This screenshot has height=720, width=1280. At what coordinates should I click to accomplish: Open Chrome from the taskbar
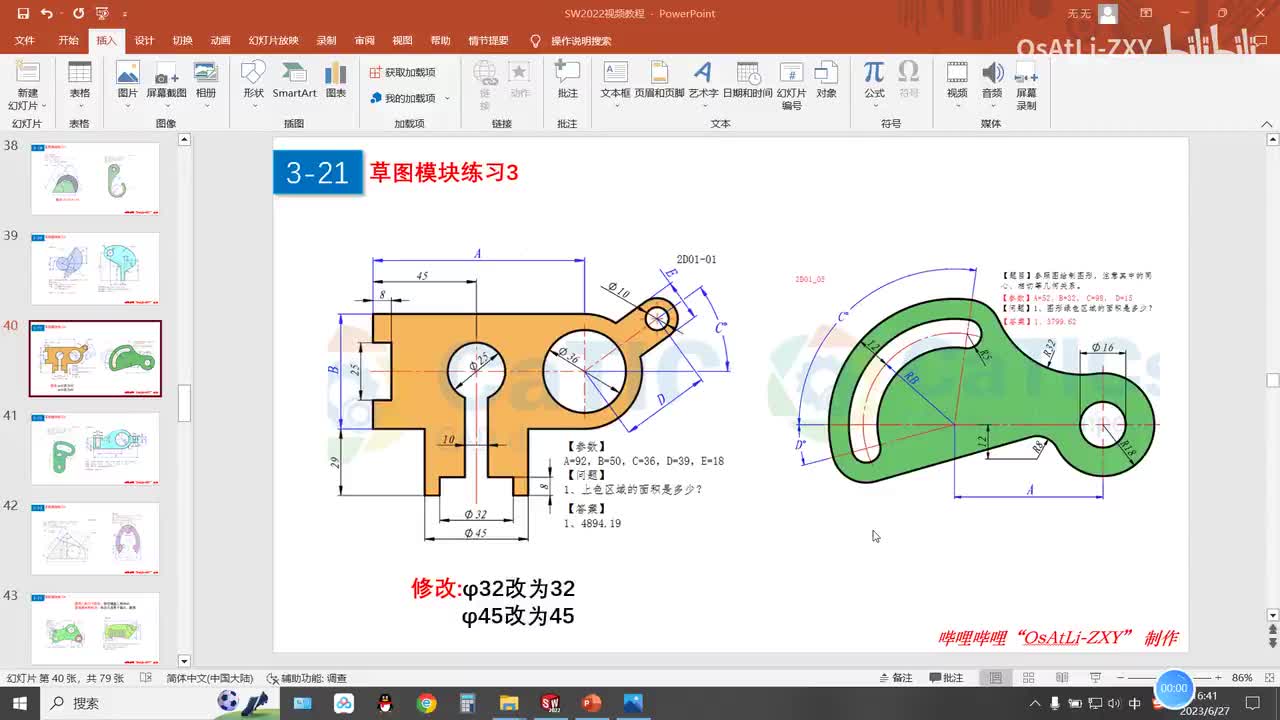[x=427, y=703]
